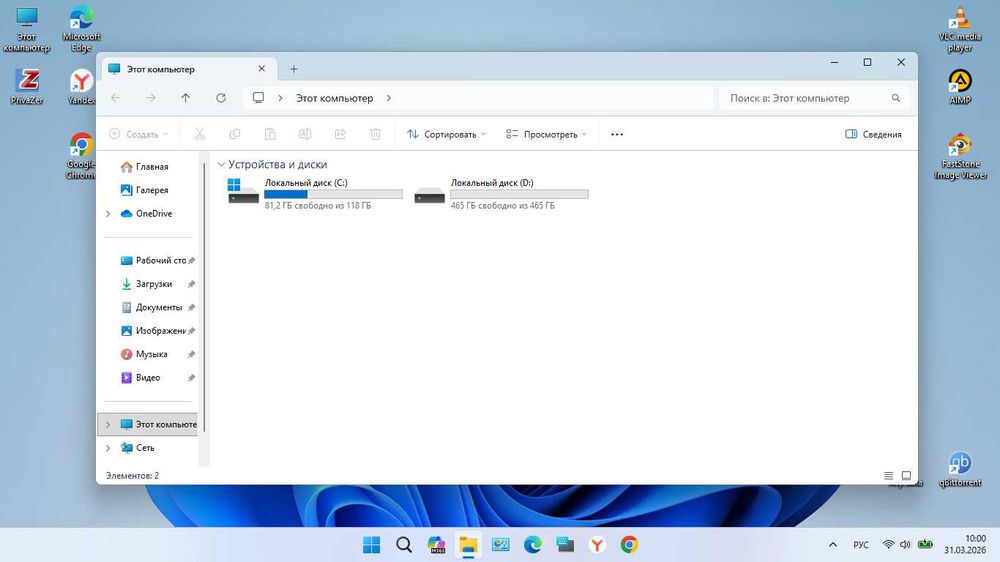Click the Cut scissors icon in toolbar
Viewport: 1000px width, 562px height.
pos(200,134)
